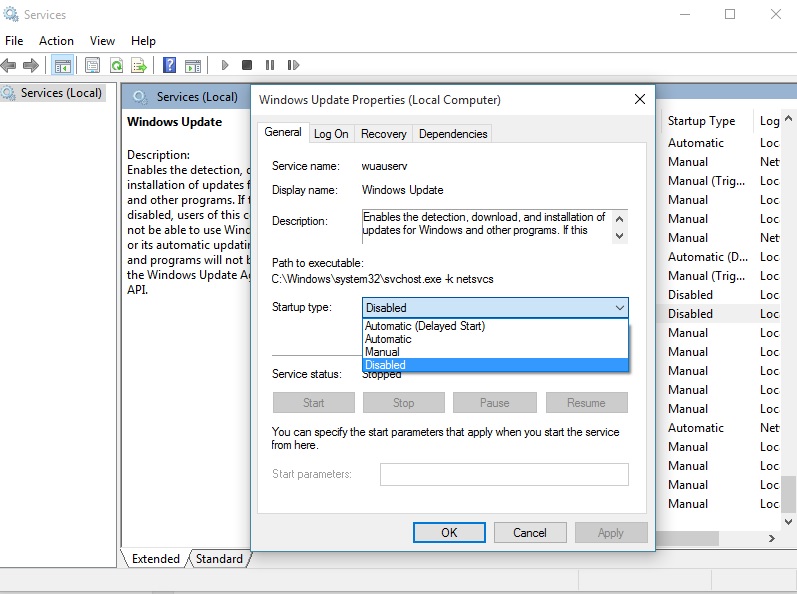Viewport: 797px width, 594px height.
Task: Choose Manual in the startup type list
Action: coord(382,352)
